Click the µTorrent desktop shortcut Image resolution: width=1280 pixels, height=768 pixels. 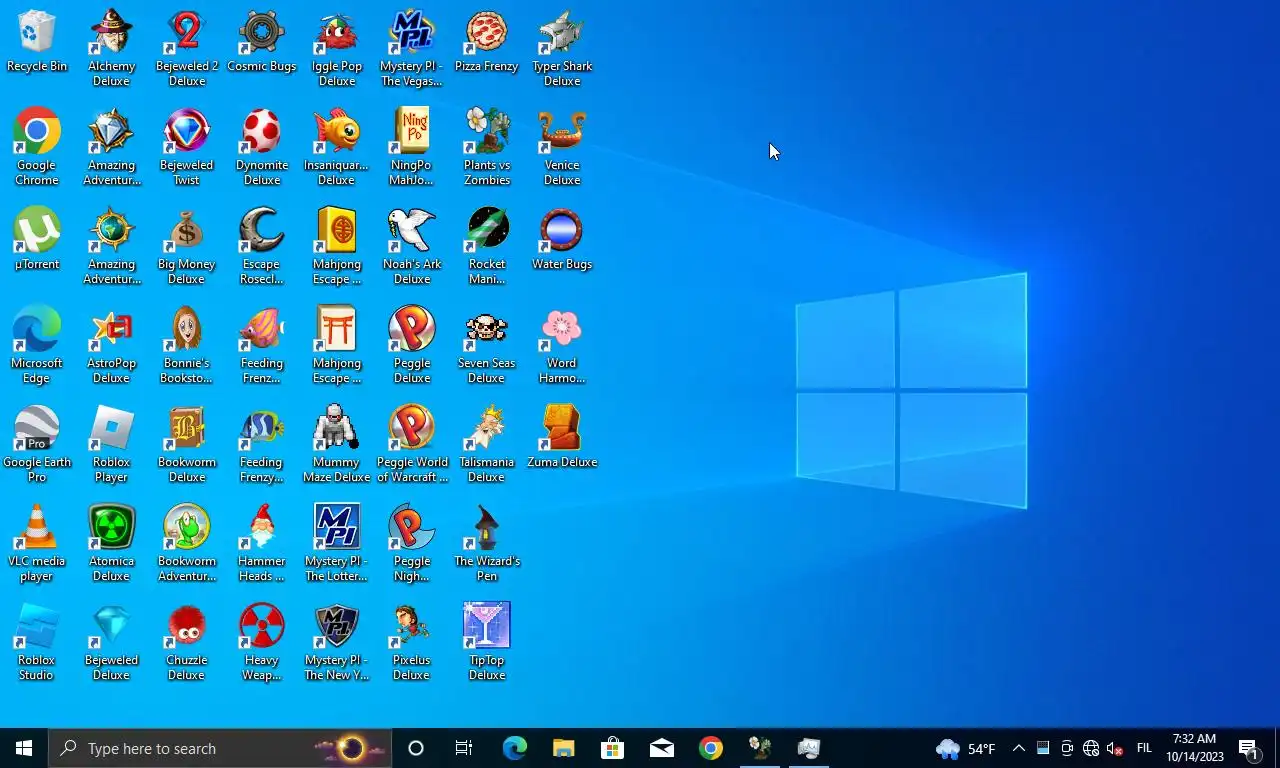click(37, 239)
